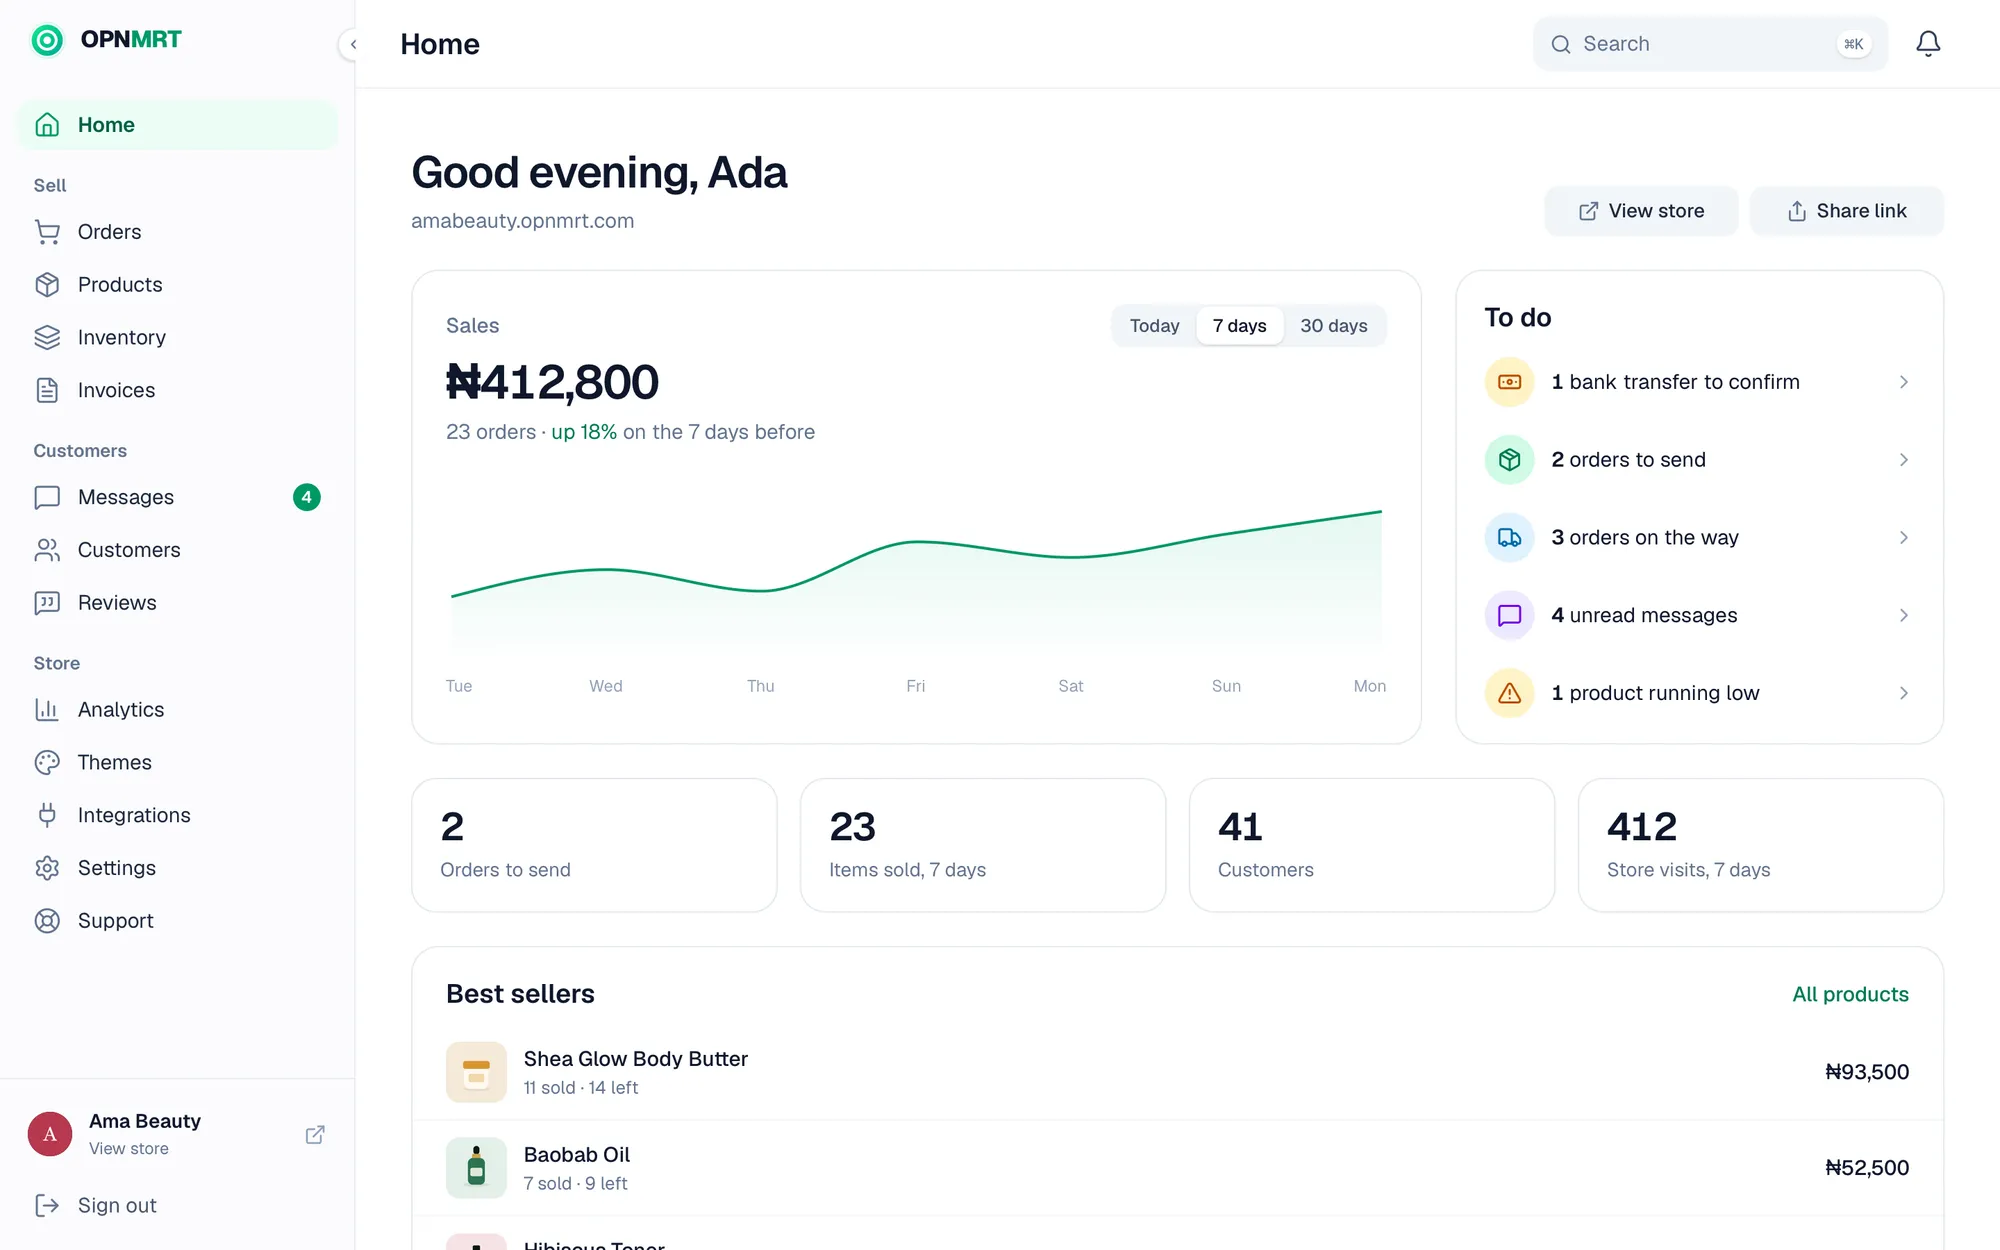2000x1250 pixels.
Task: Click the Inventory layers icon
Action: coord(47,338)
